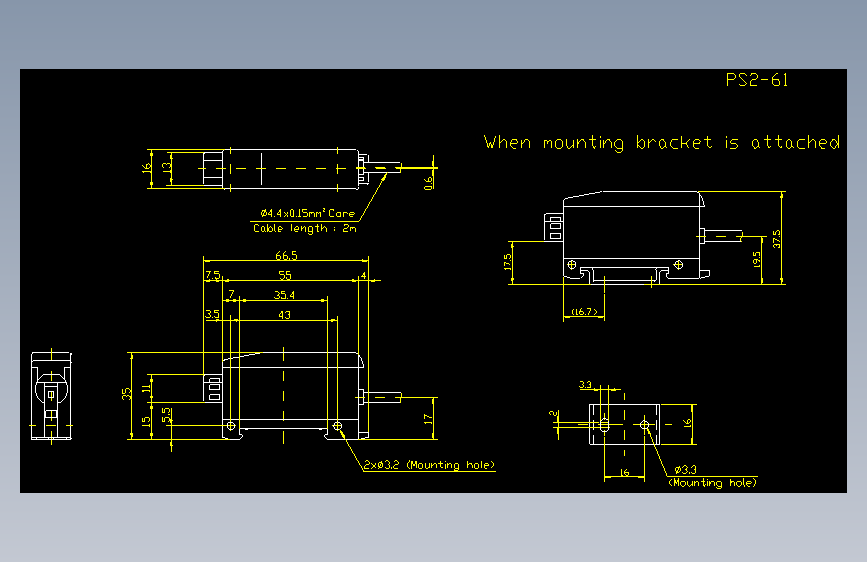The height and width of the screenshot is (562, 867).
Task: Click the 35 height dimension
Action: tap(127, 393)
